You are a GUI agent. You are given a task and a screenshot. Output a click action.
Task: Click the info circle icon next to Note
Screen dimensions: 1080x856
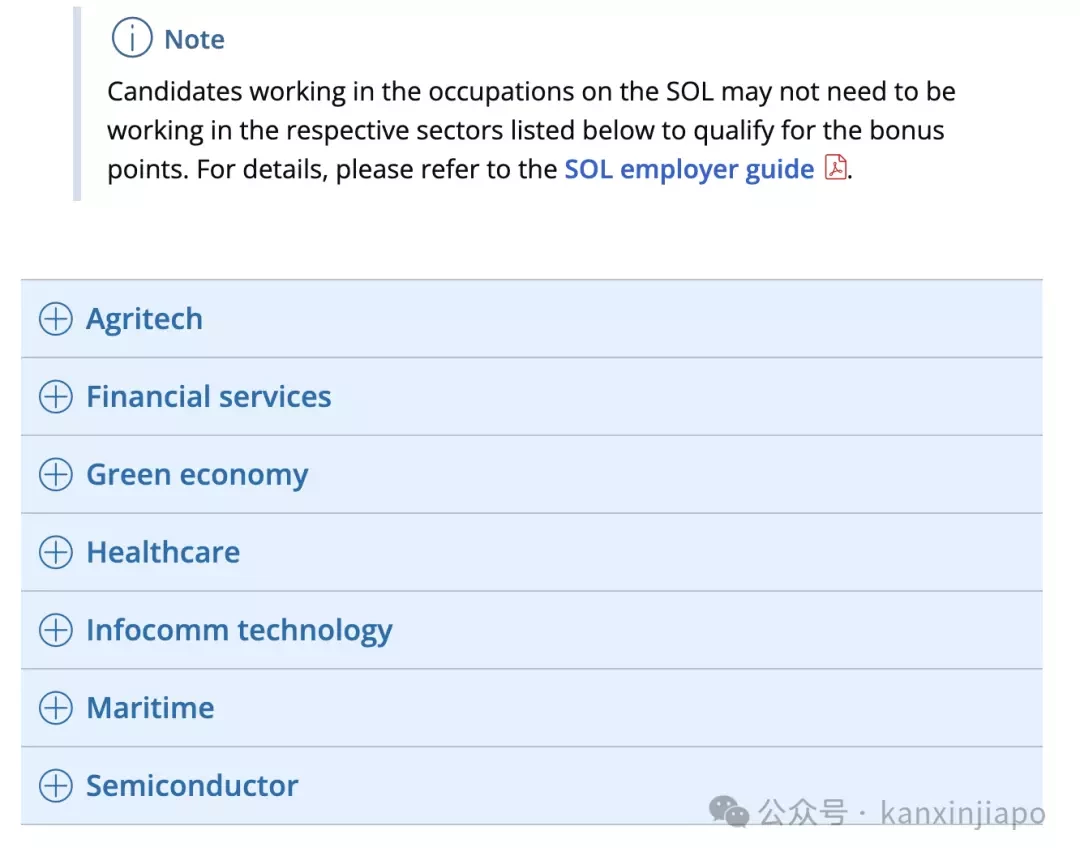[132, 38]
